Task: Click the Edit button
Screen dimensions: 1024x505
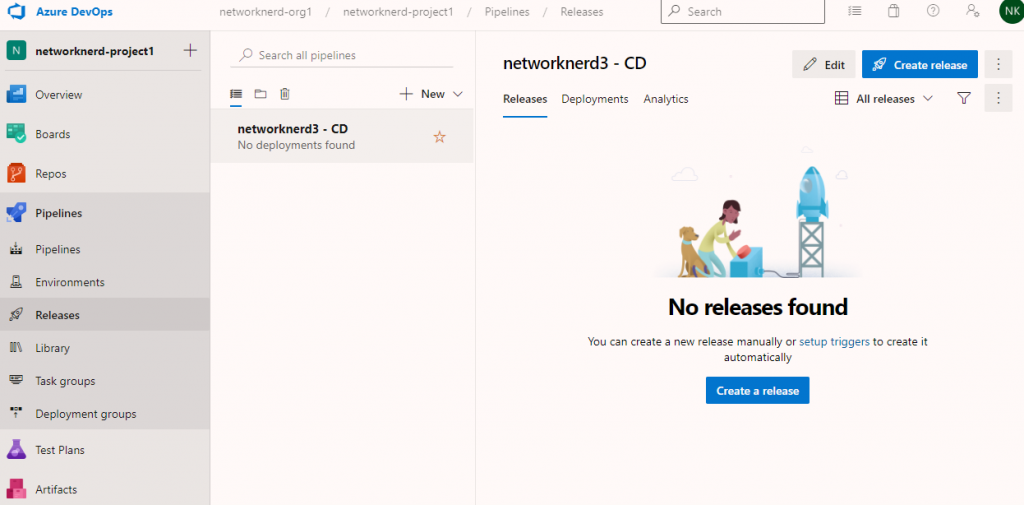Action: [x=824, y=65]
